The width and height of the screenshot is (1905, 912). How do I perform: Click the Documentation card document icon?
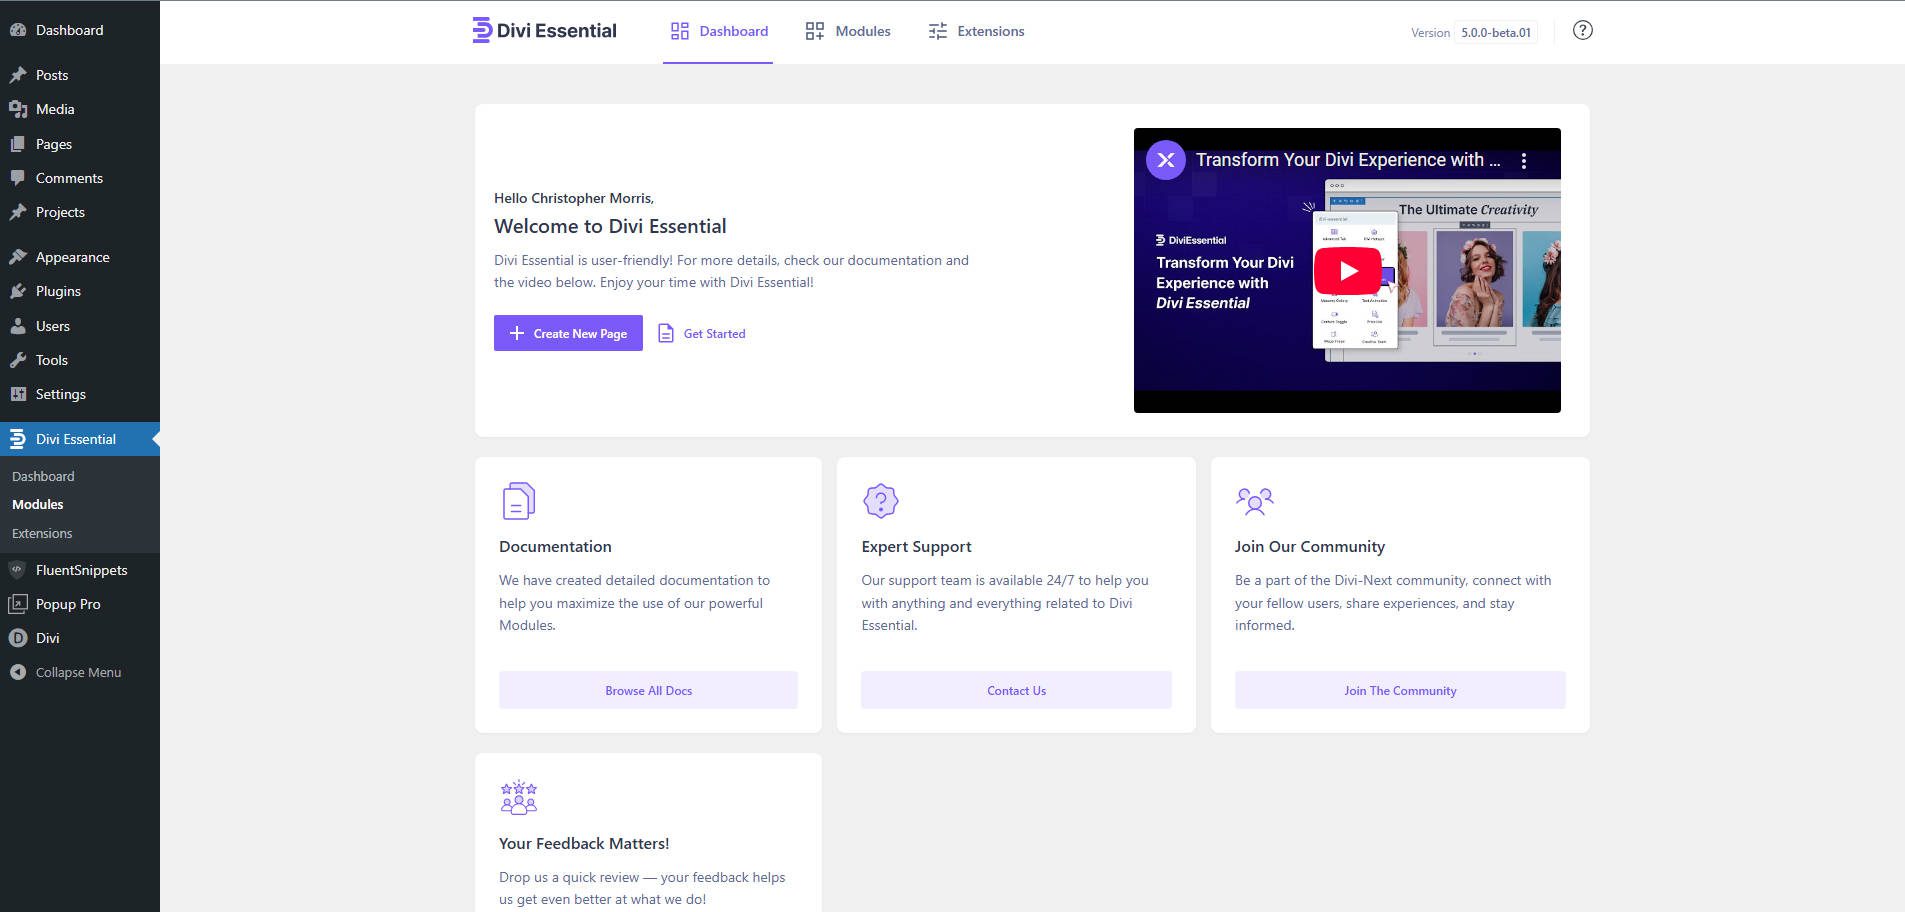click(x=518, y=501)
